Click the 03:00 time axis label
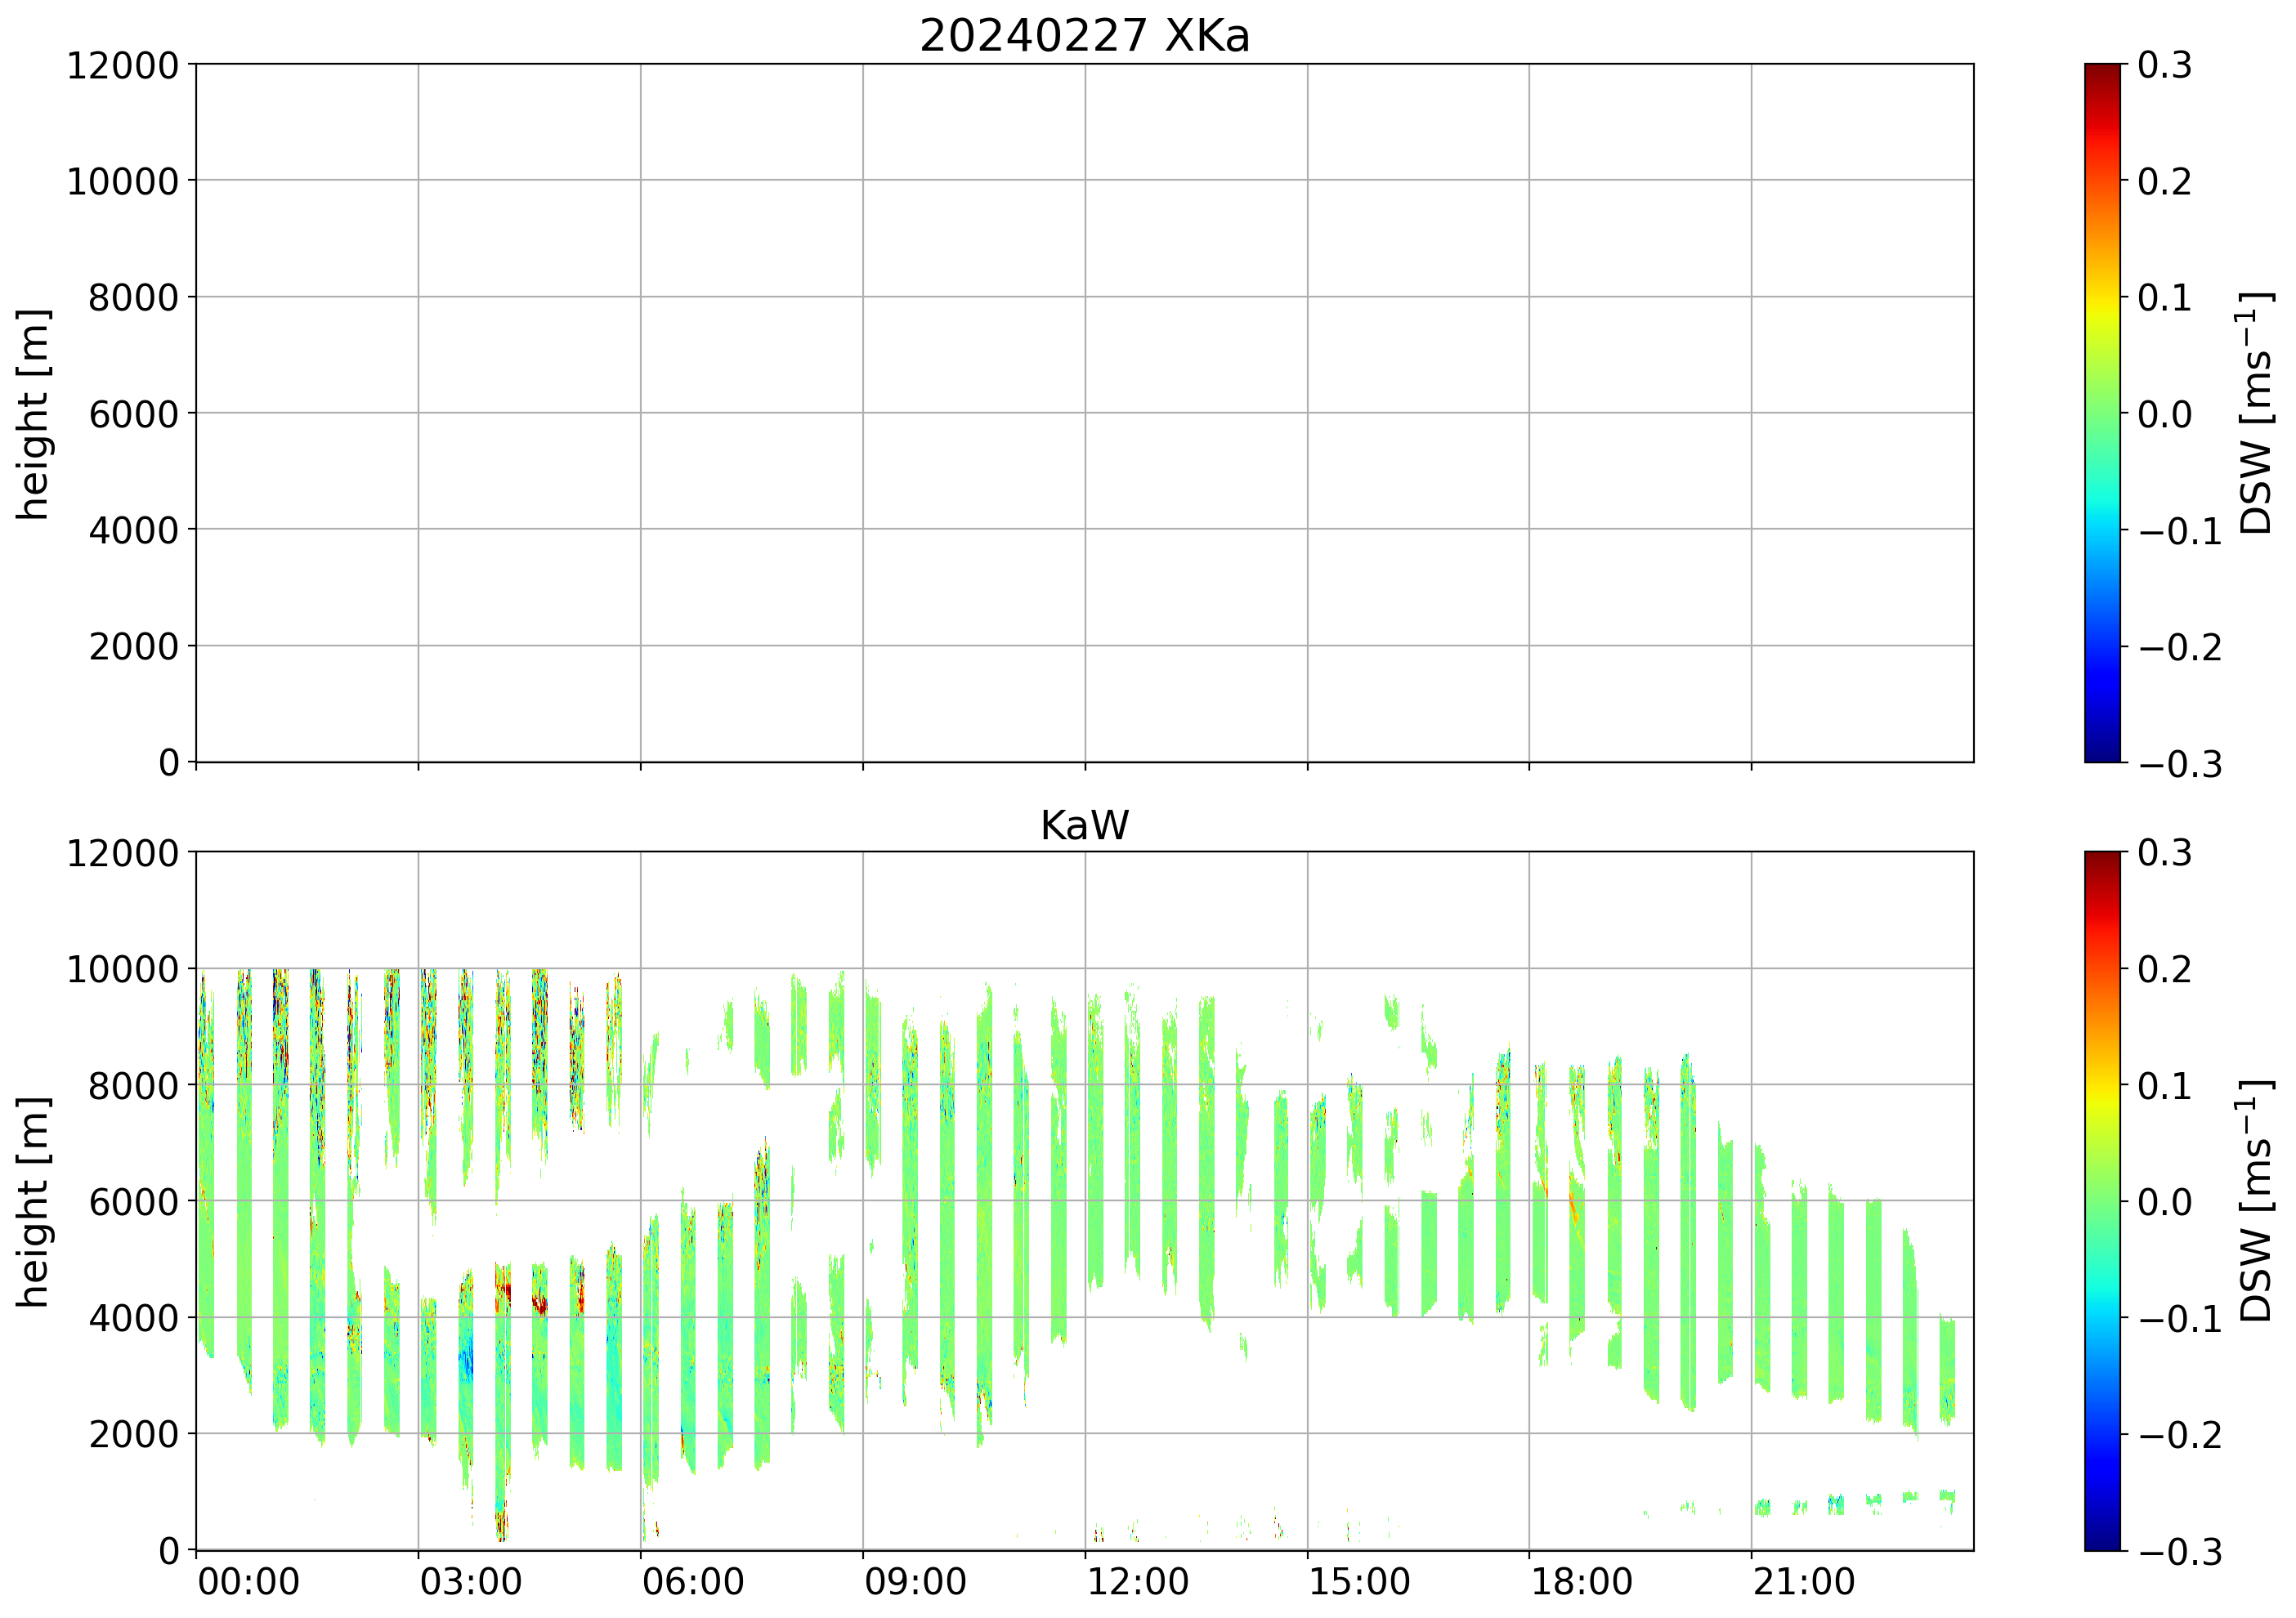The height and width of the screenshot is (1618, 2296). (x=470, y=1583)
